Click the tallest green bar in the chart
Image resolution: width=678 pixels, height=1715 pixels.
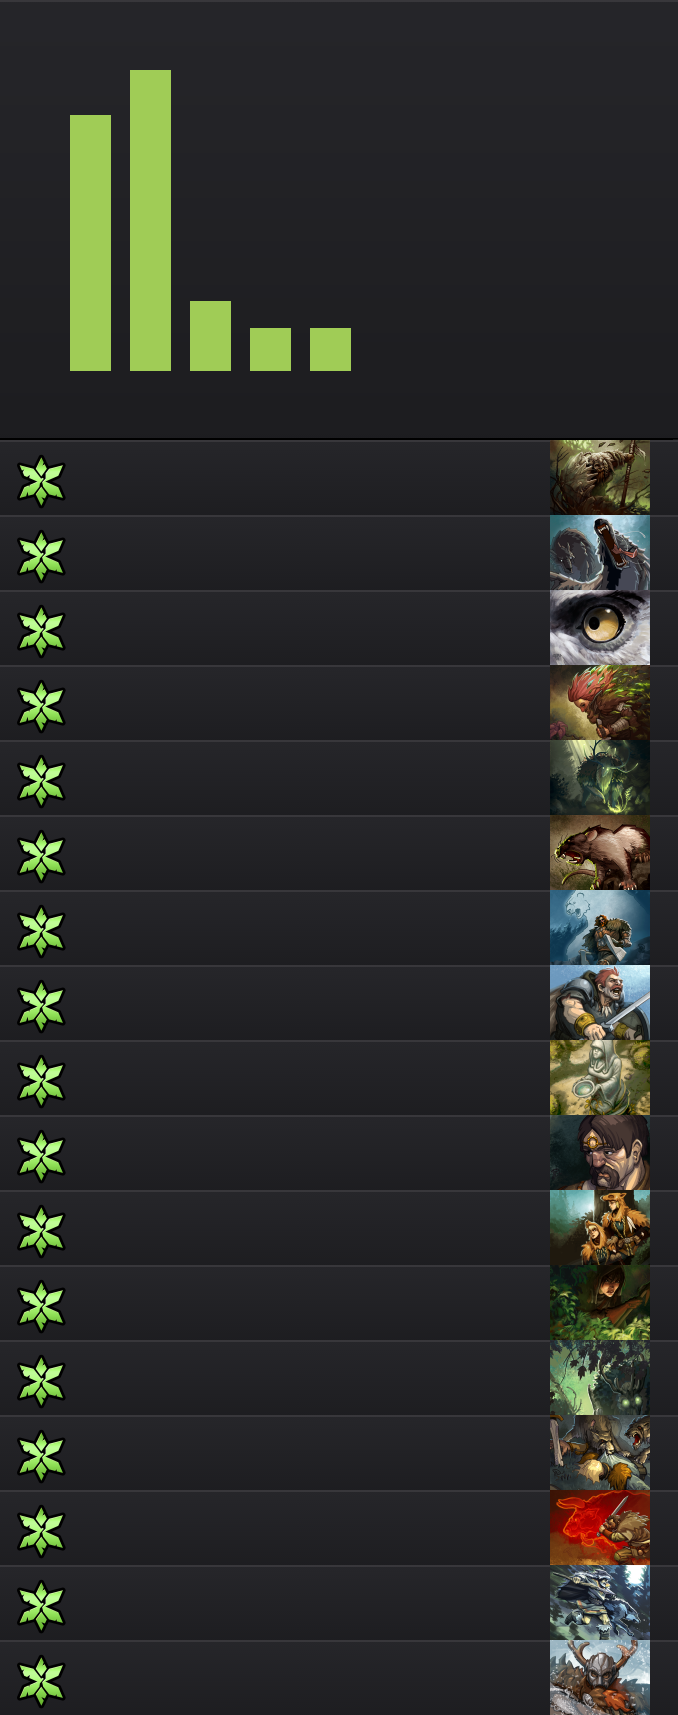point(150,220)
